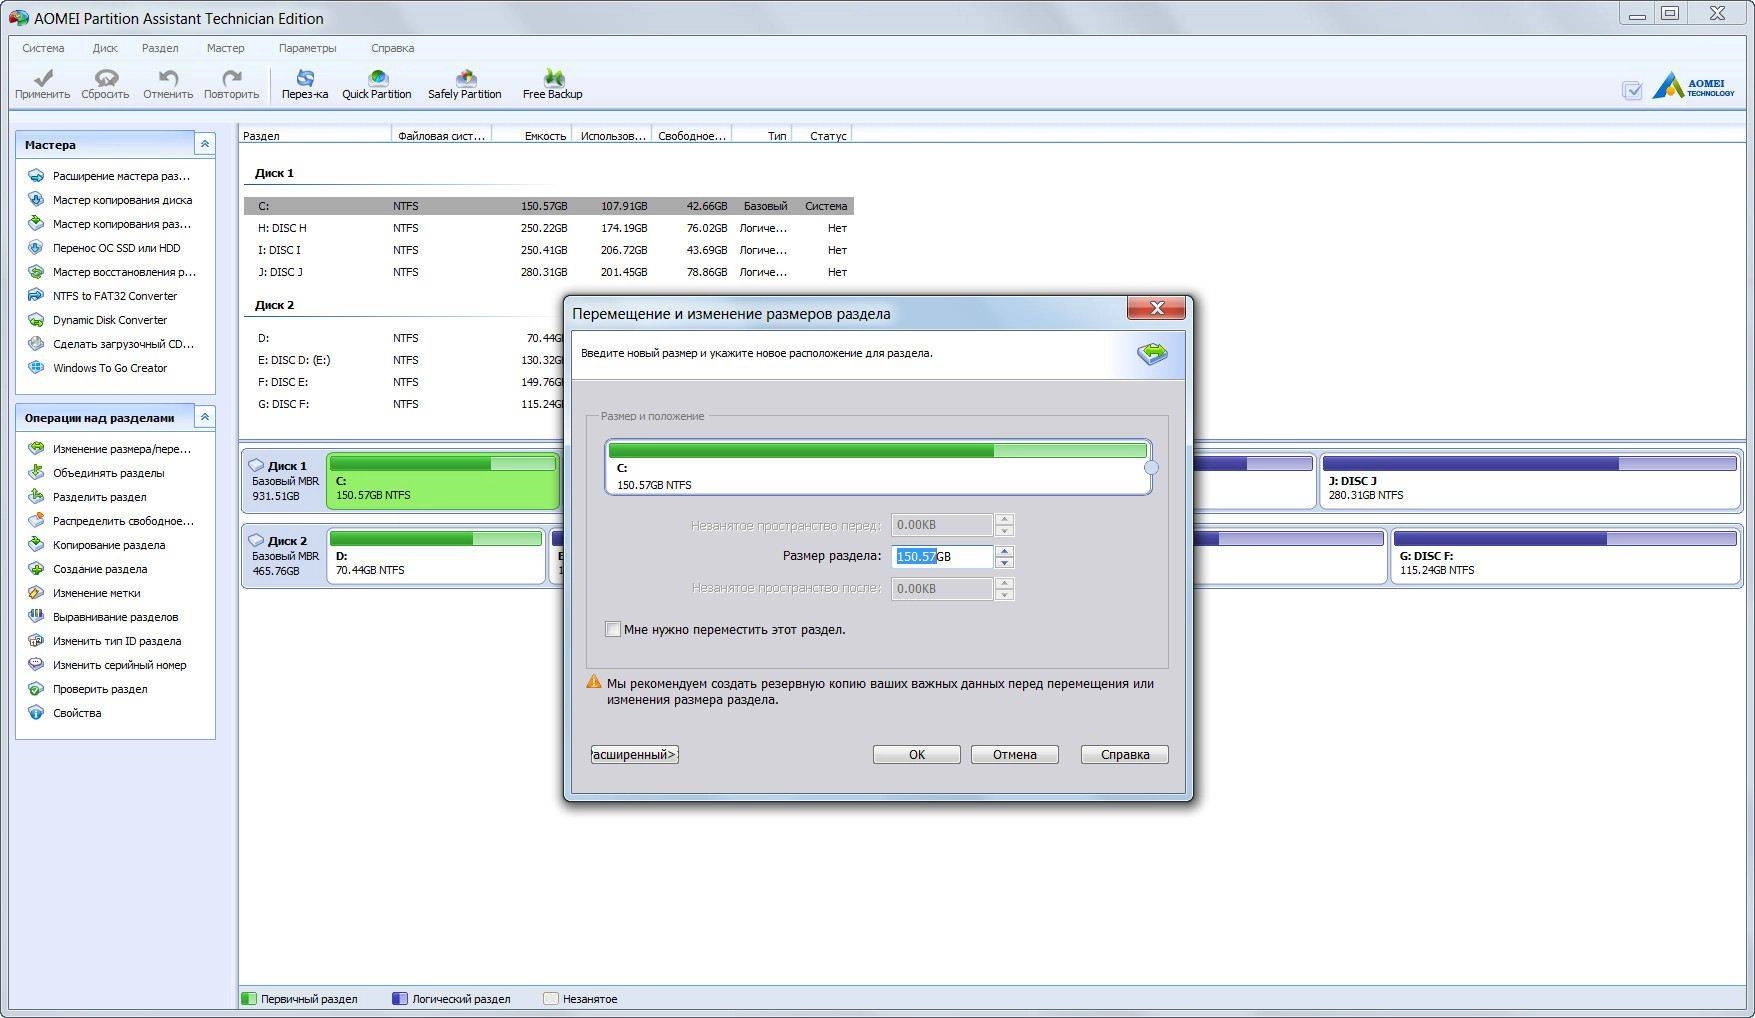Open the Диск menu
The height and width of the screenshot is (1018, 1755).
105,48
